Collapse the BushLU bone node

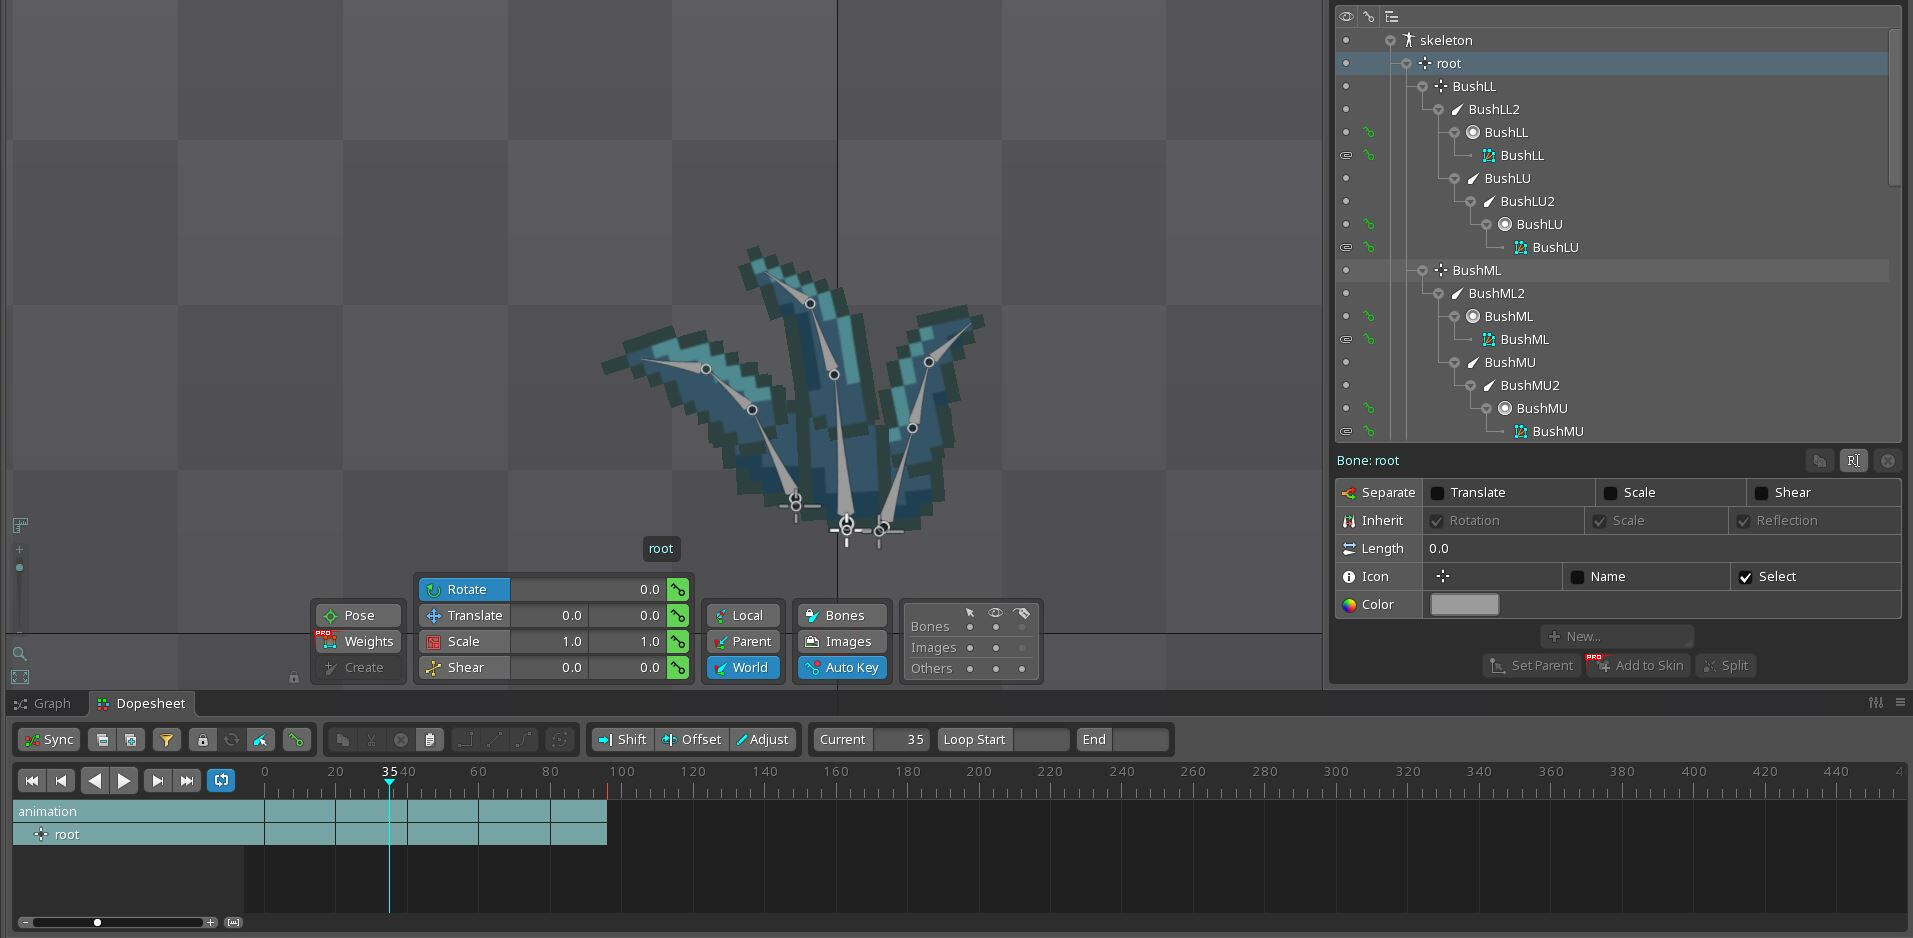(x=1454, y=179)
